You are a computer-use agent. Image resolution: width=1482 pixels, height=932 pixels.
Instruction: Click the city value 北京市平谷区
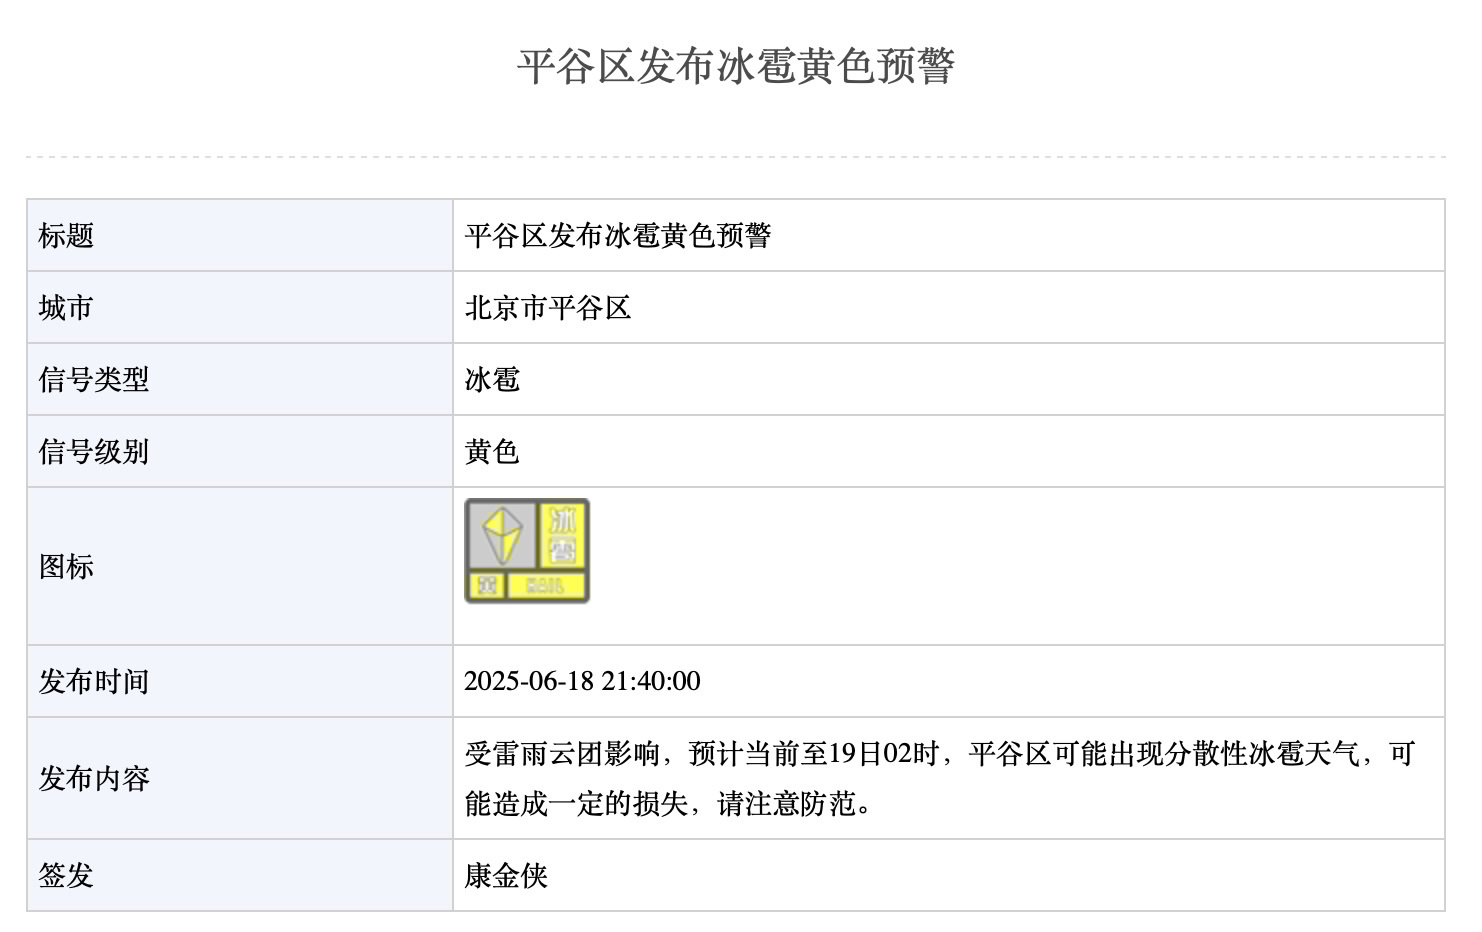(548, 308)
